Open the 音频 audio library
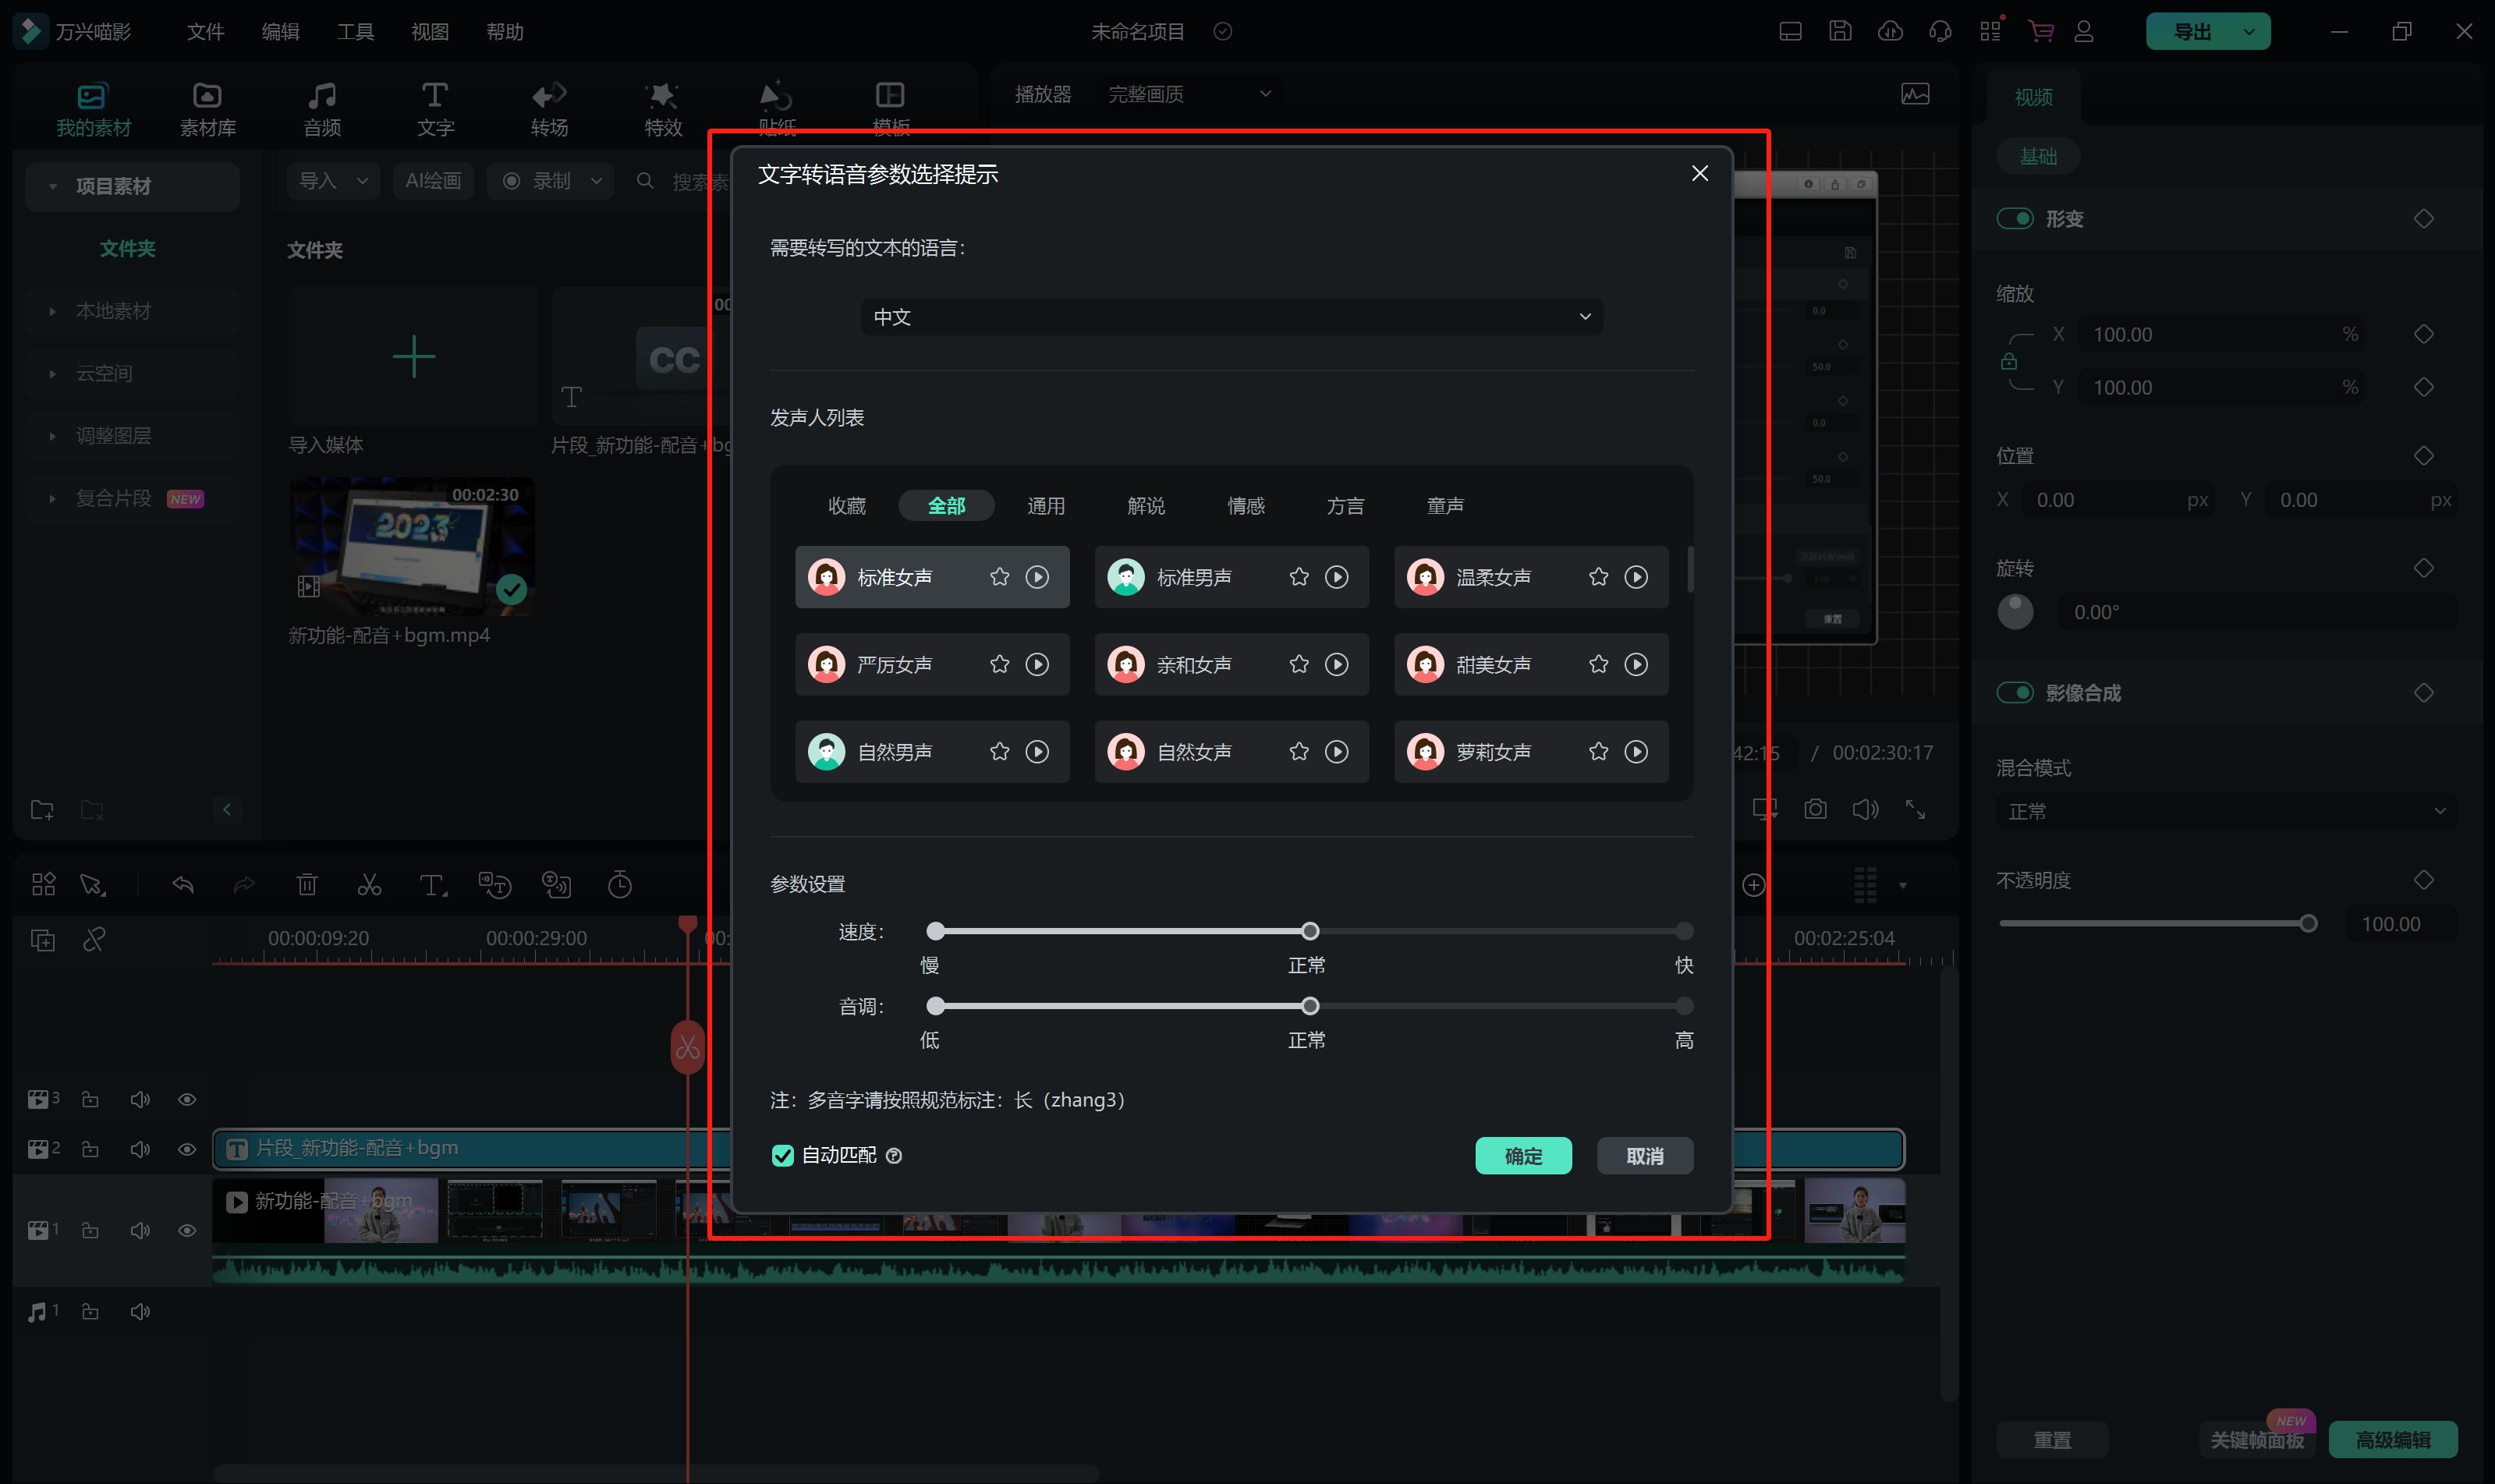 pos(322,108)
